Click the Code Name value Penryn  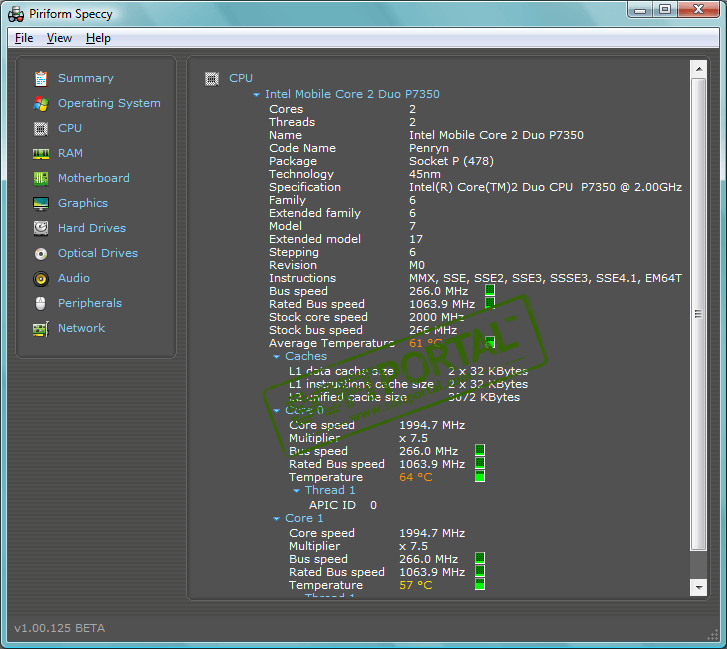429,148
